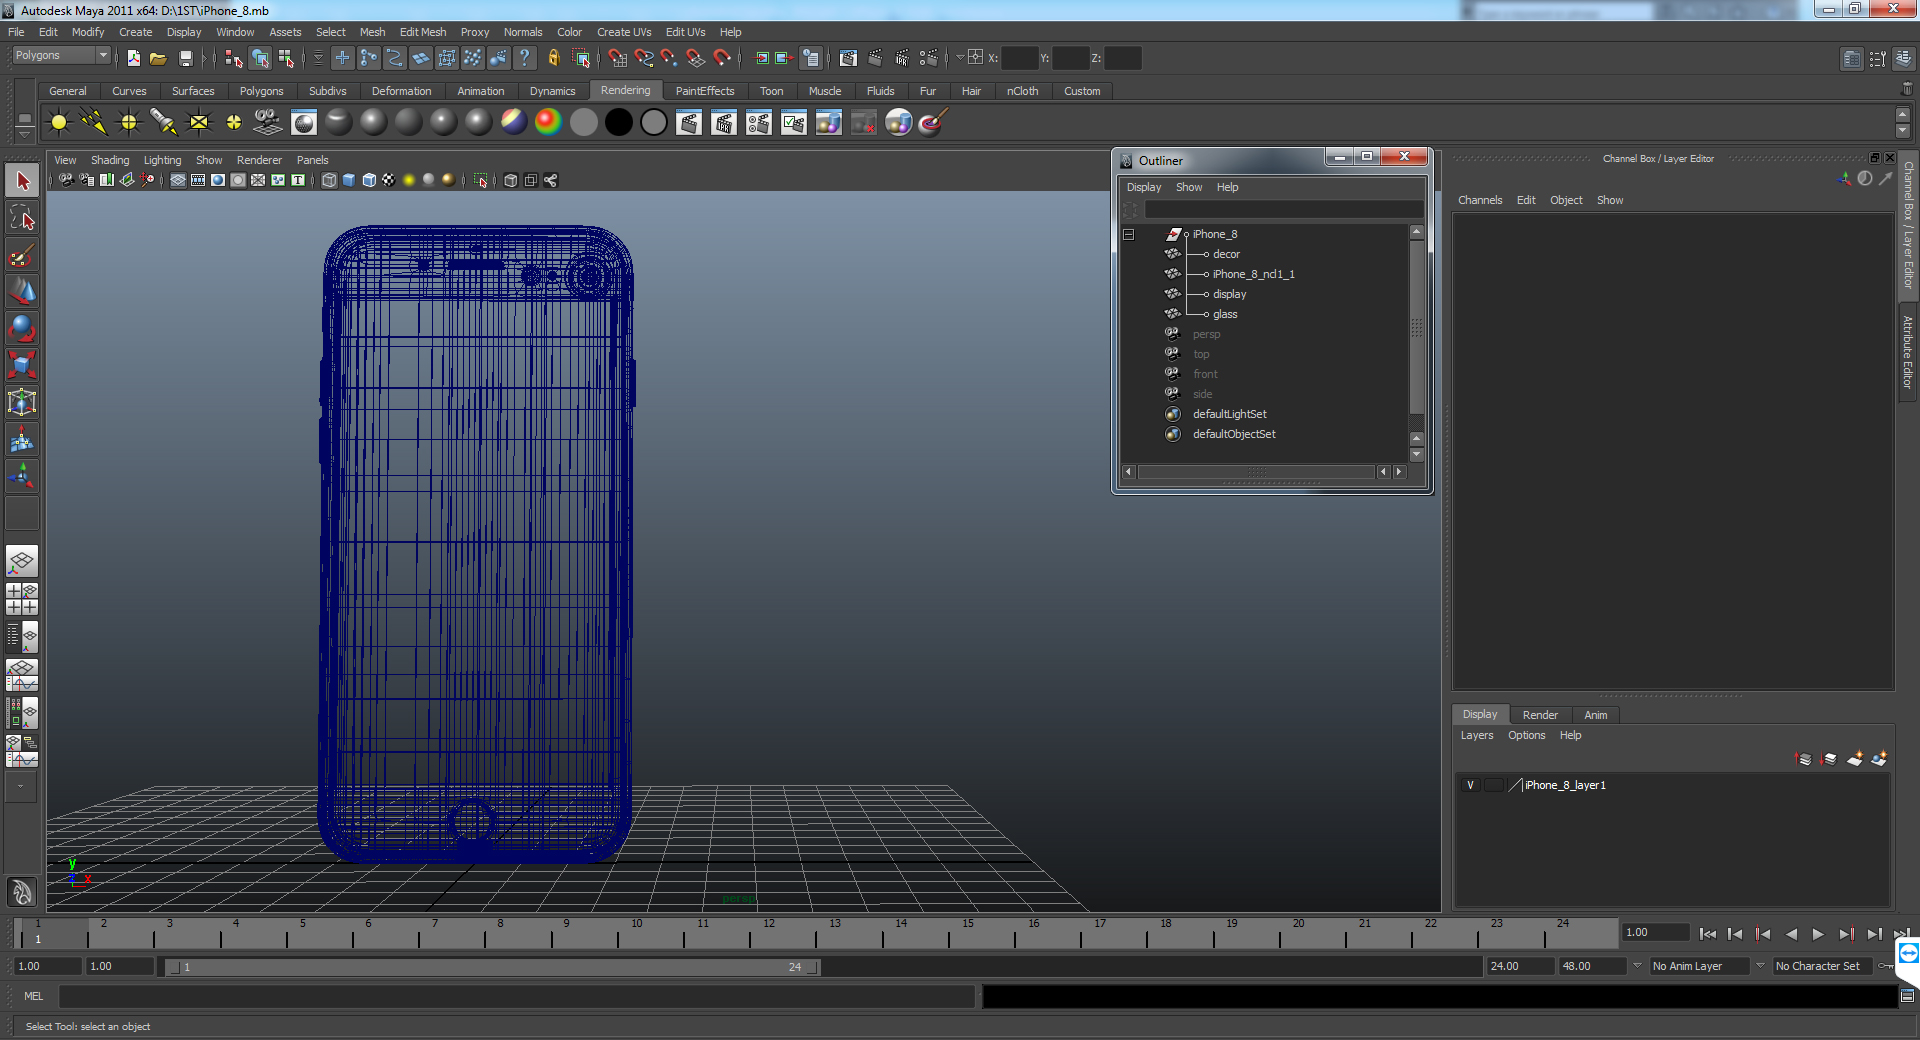Select the Universal Manipulator tool

coord(22,402)
